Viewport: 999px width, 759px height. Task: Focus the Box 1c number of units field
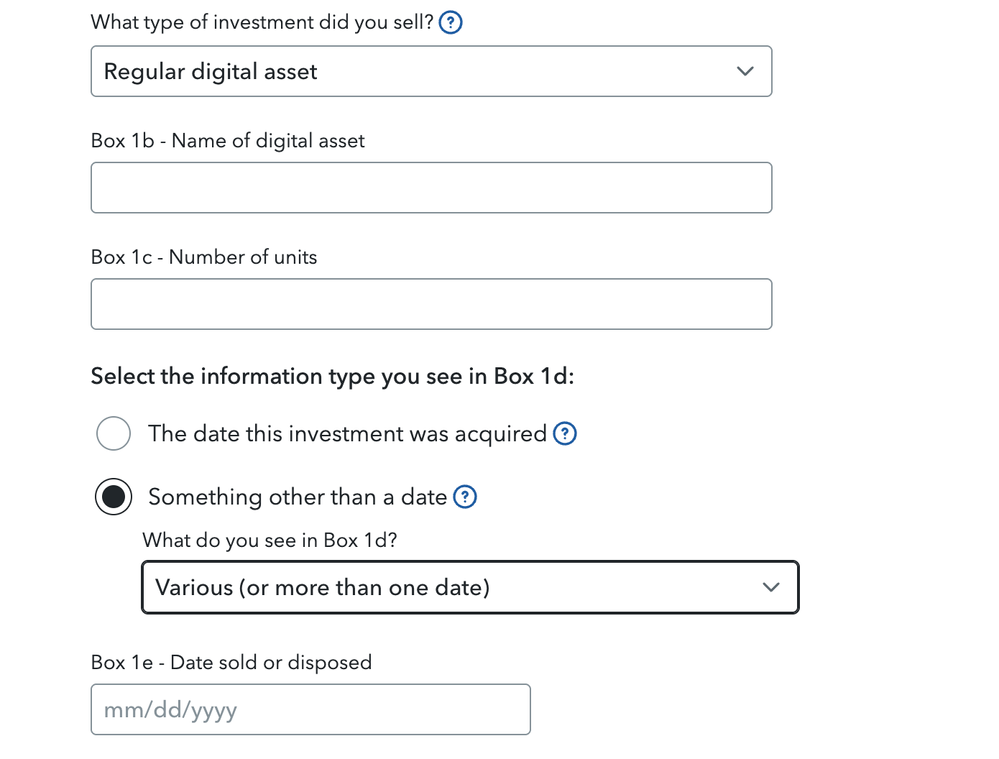click(431, 304)
